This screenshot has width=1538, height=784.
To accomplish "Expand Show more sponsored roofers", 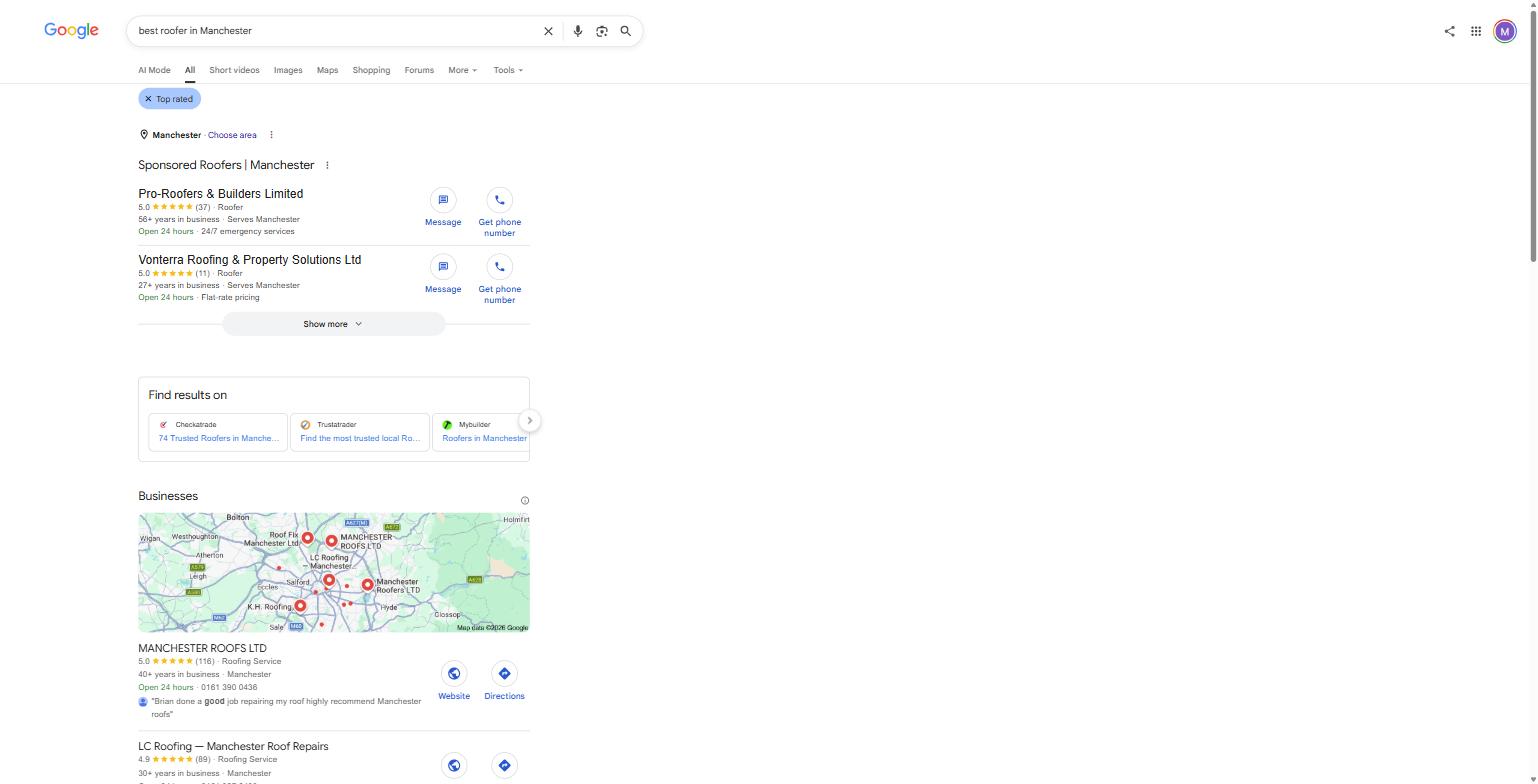I will tap(333, 324).
